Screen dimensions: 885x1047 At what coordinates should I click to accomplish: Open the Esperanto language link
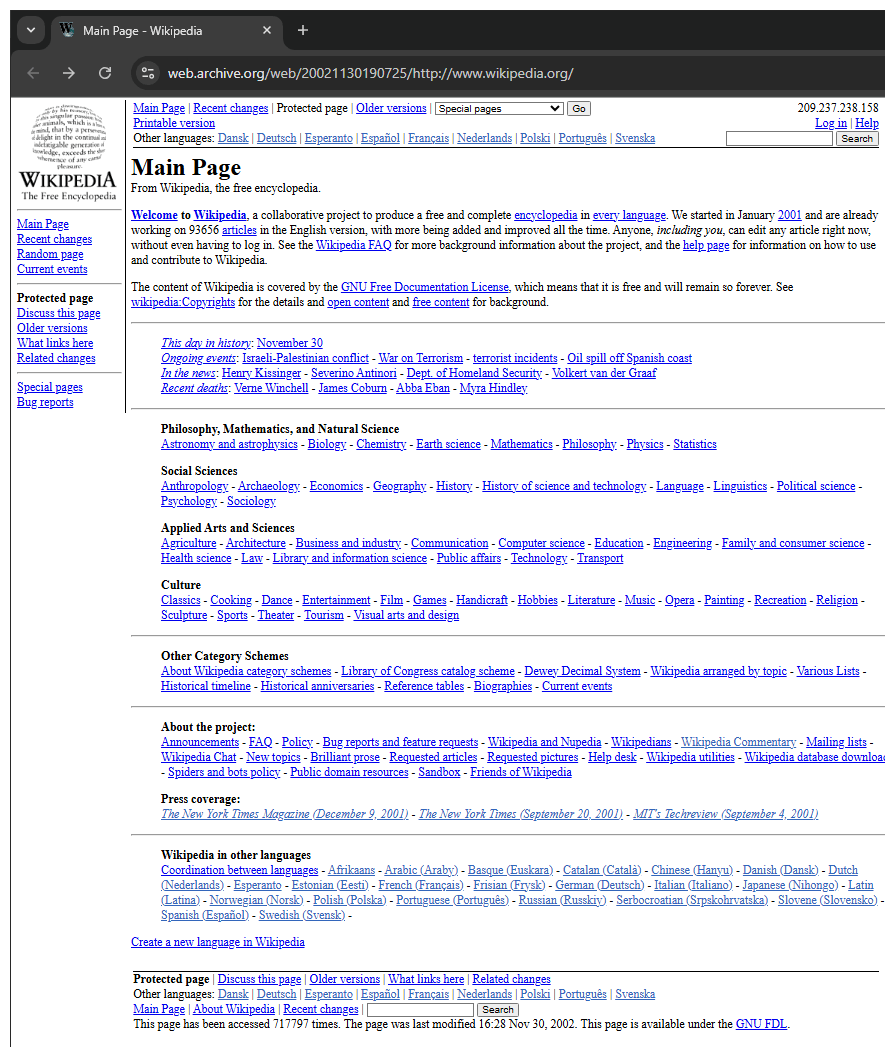pyautogui.click(x=329, y=139)
